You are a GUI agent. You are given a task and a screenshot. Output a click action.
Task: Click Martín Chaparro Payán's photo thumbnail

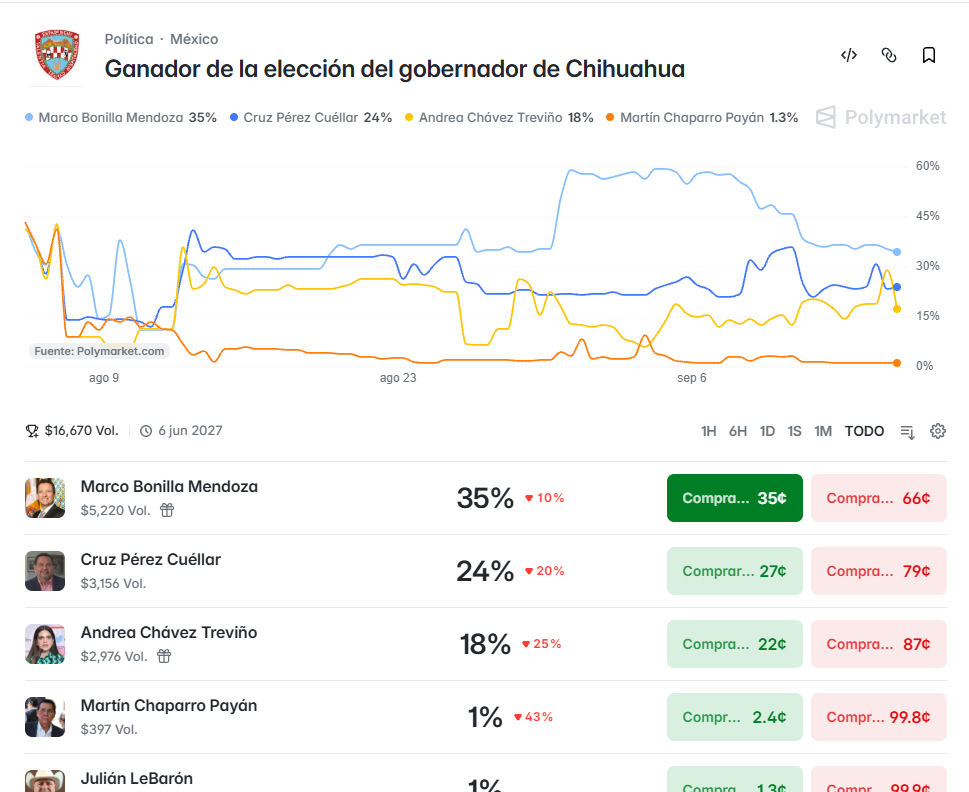(x=45, y=717)
